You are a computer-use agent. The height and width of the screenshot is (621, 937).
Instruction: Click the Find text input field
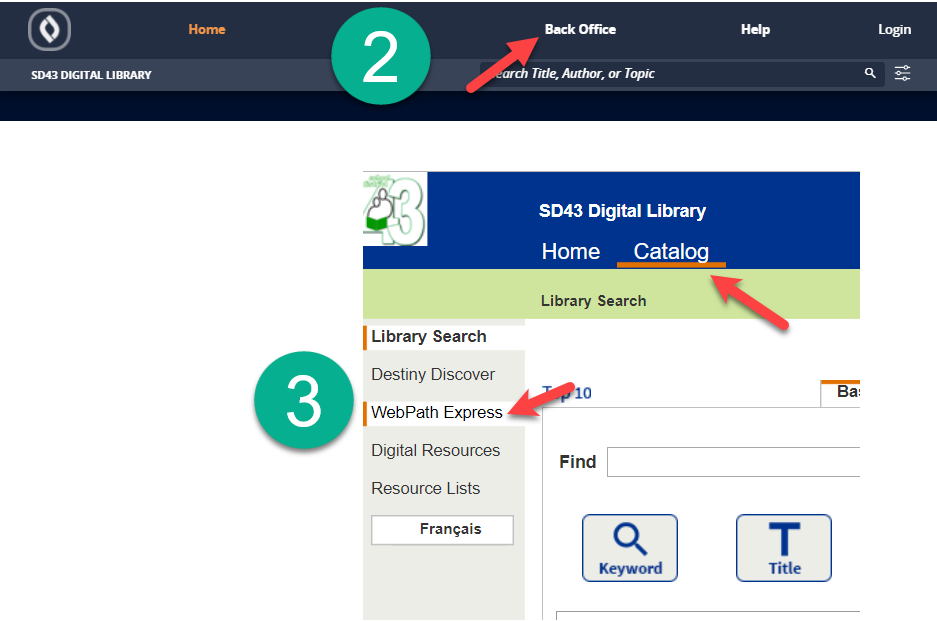tap(733, 462)
